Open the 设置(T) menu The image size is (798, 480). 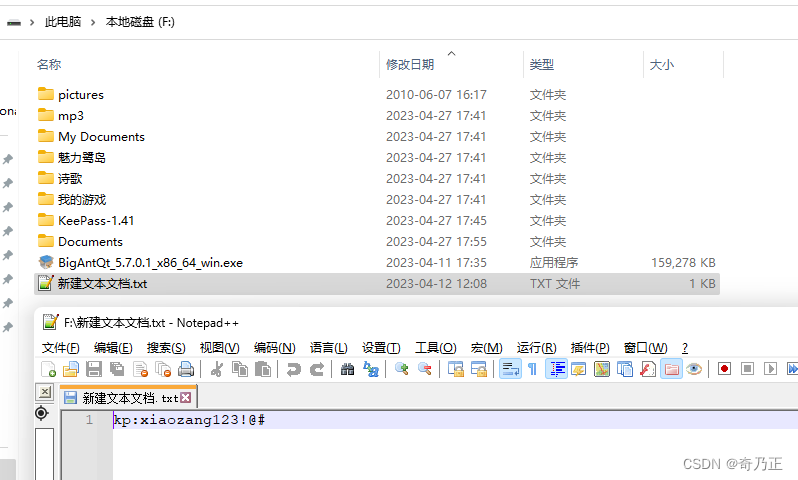tap(381, 348)
